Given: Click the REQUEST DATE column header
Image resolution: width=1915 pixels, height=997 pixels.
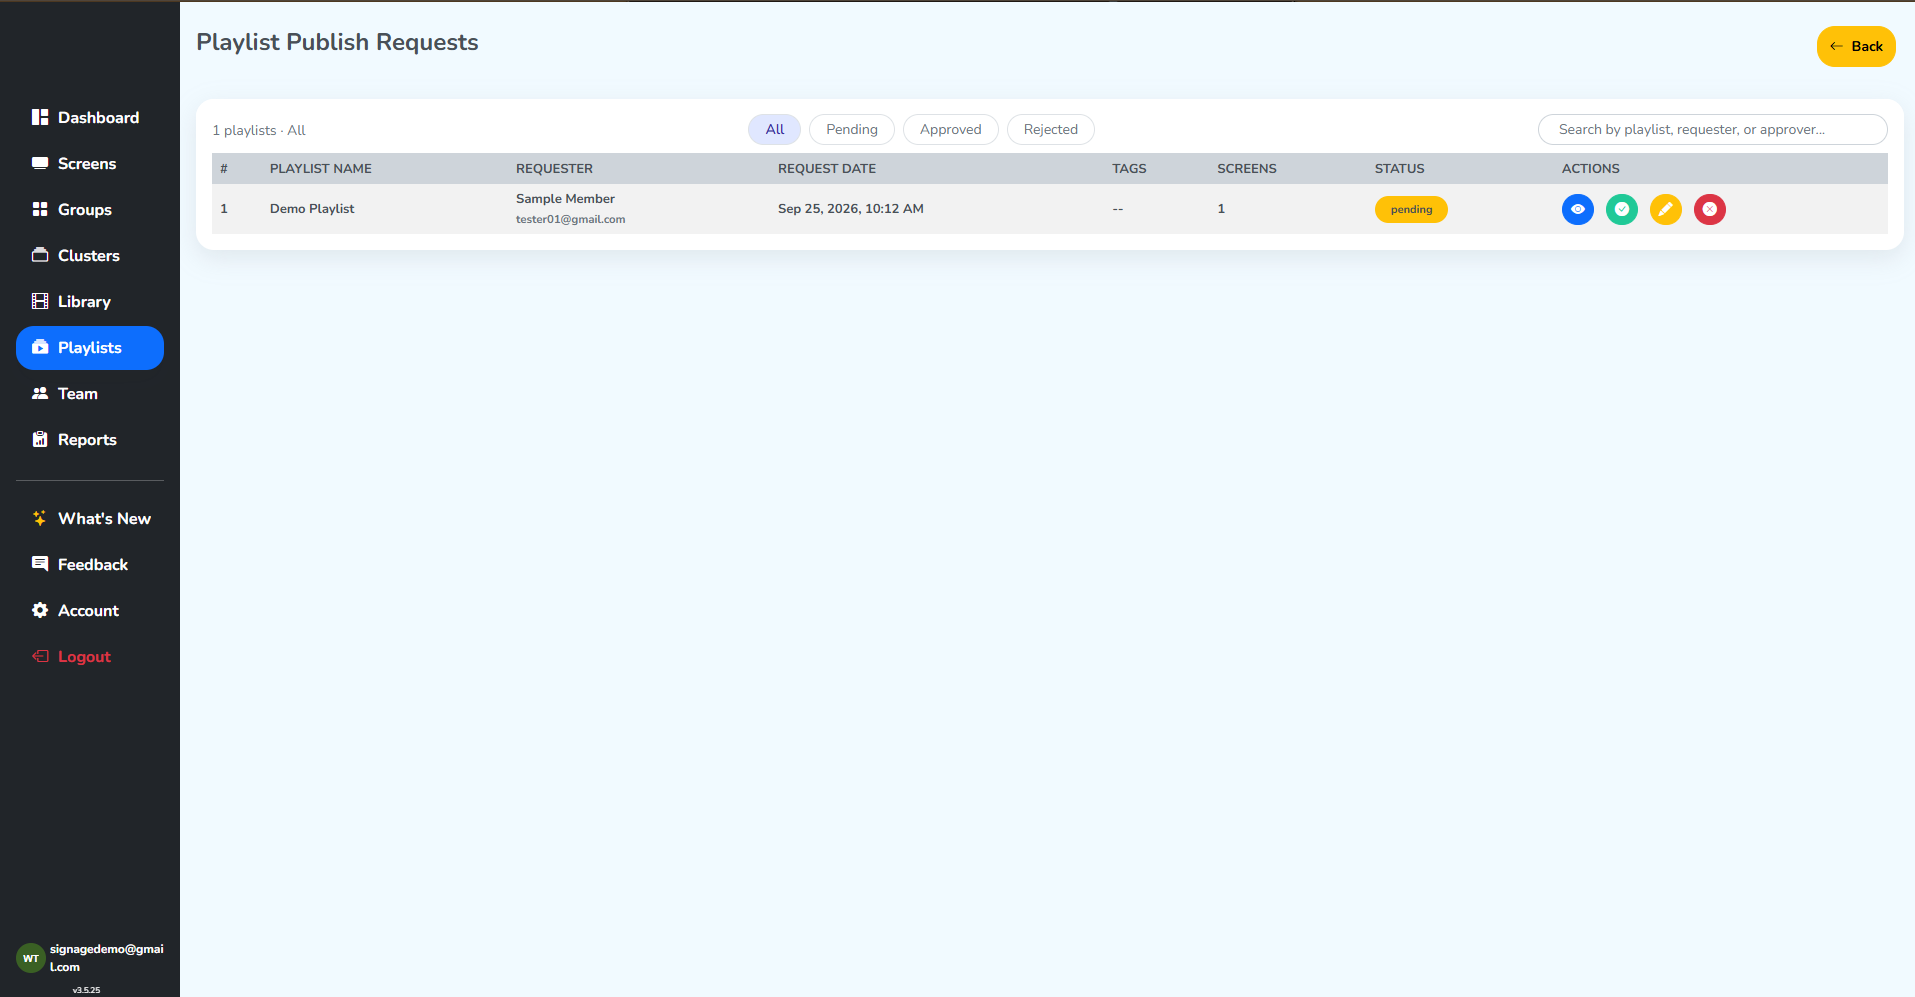Looking at the screenshot, I should (827, 168).
